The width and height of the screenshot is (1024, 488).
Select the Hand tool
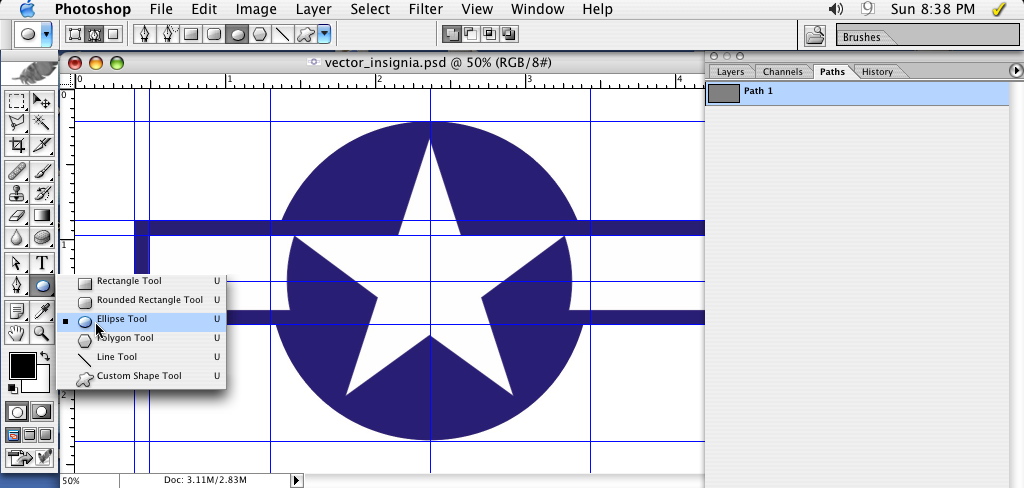[16, 333]
